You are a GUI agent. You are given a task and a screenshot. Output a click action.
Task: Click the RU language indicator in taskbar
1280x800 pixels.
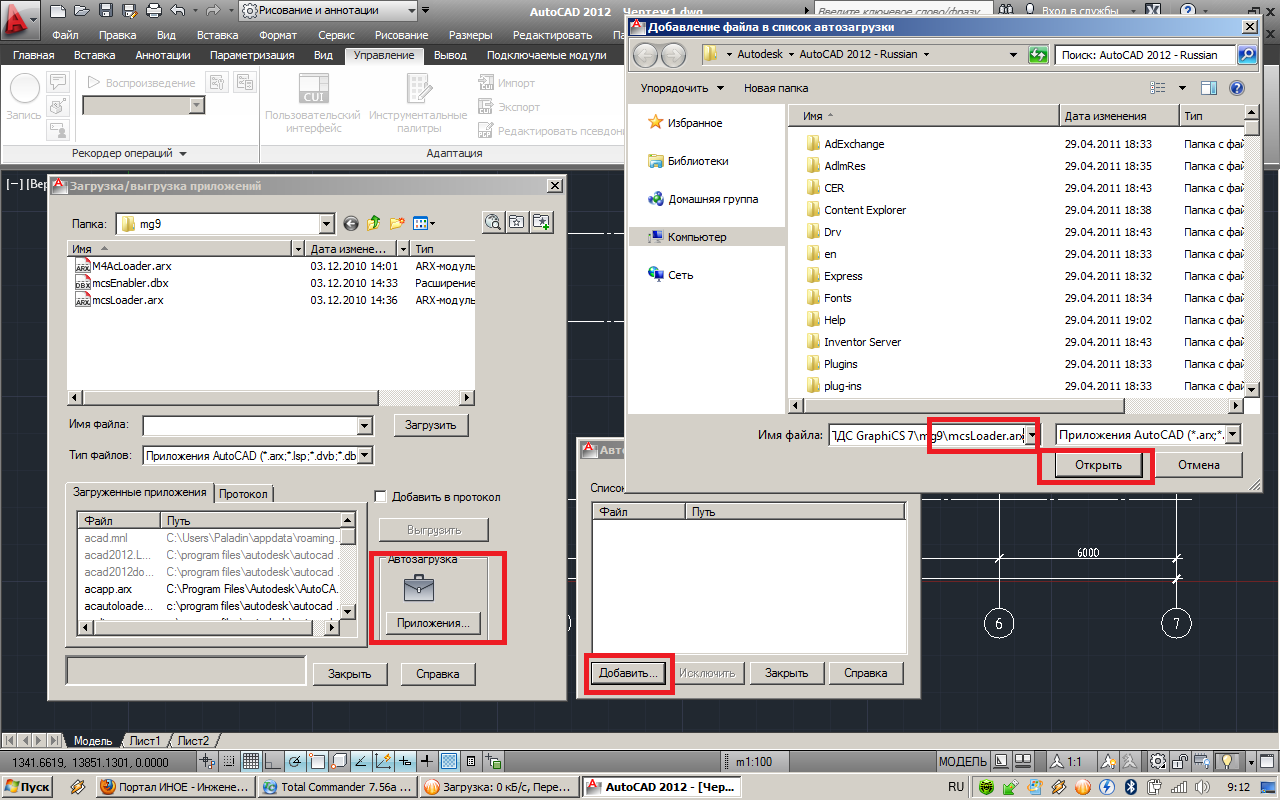pos(955,787)
